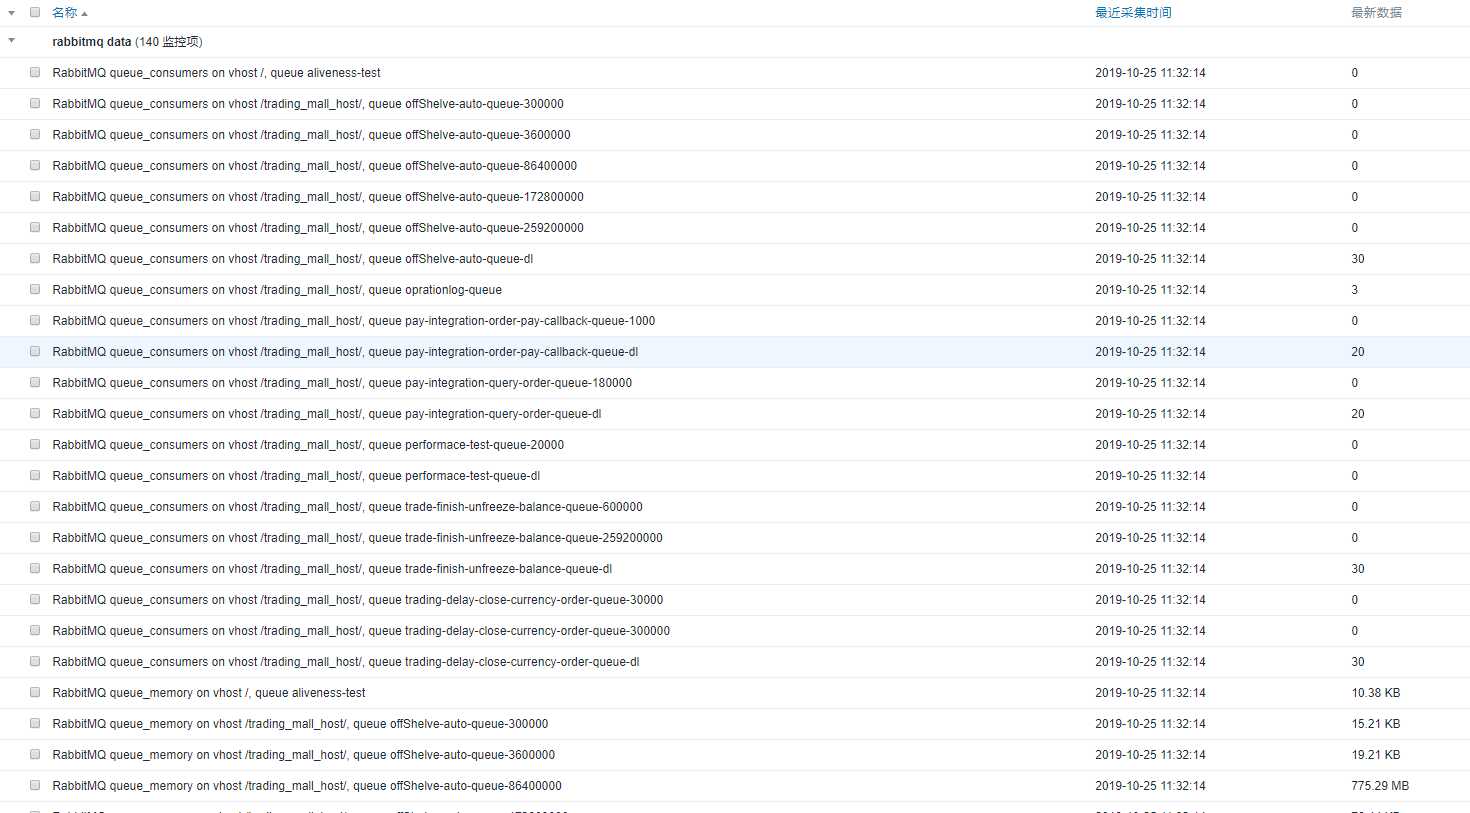The height and width of the screenshot is (813, 1470).
Task: Click value 20 in query-order-queue-dl row
Action: pyautogui.click(x=1358, y=414)
